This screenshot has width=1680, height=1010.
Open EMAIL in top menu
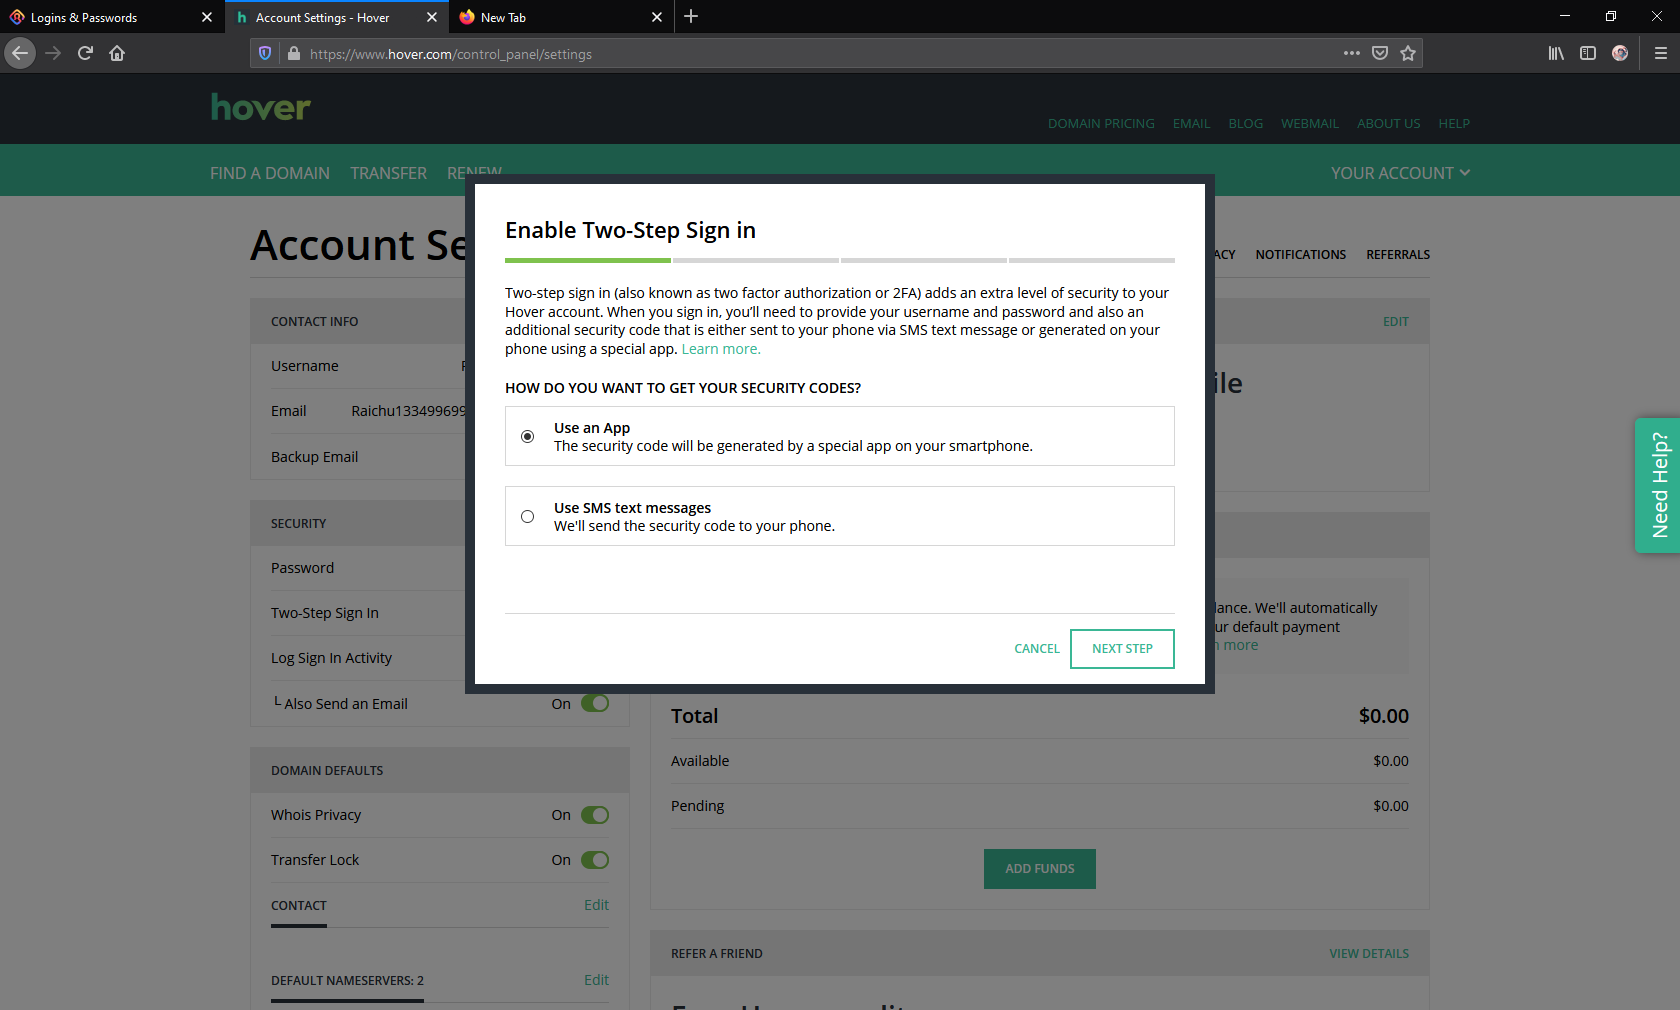click(x=1191, y=124)
